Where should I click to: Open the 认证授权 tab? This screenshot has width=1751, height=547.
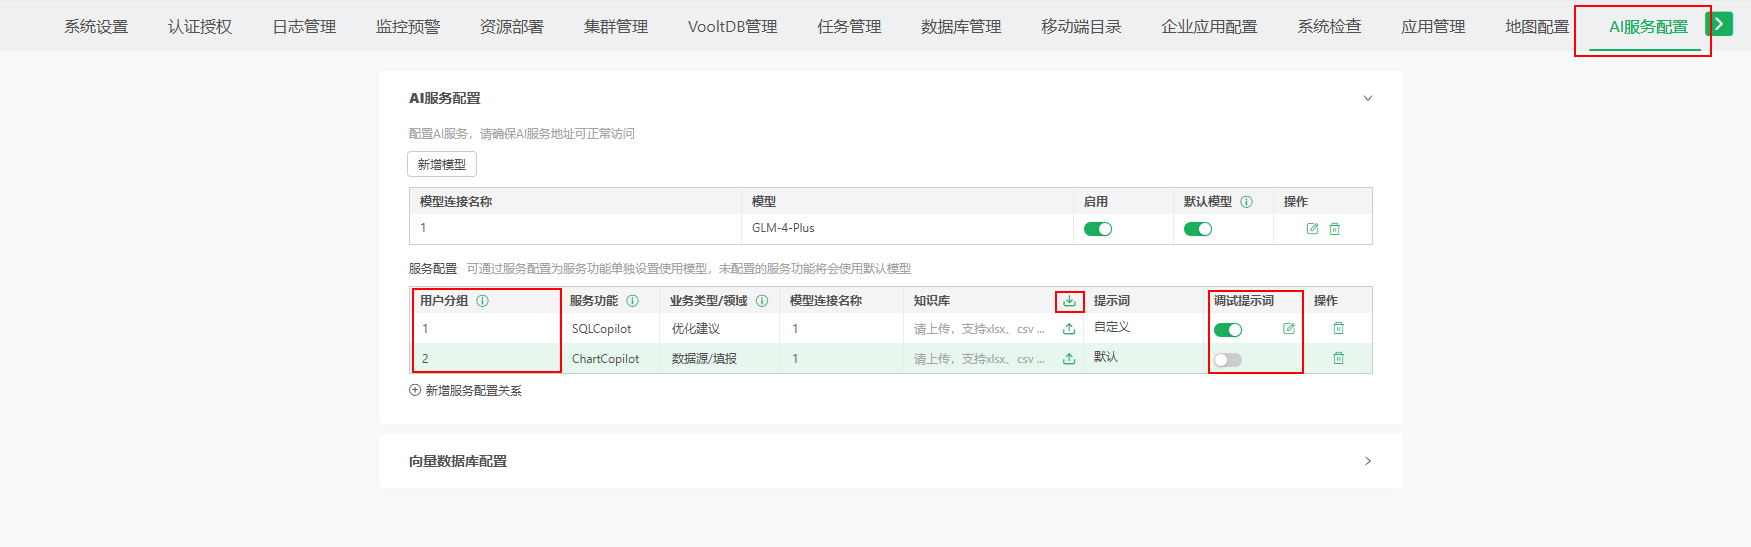coord(200,27)
